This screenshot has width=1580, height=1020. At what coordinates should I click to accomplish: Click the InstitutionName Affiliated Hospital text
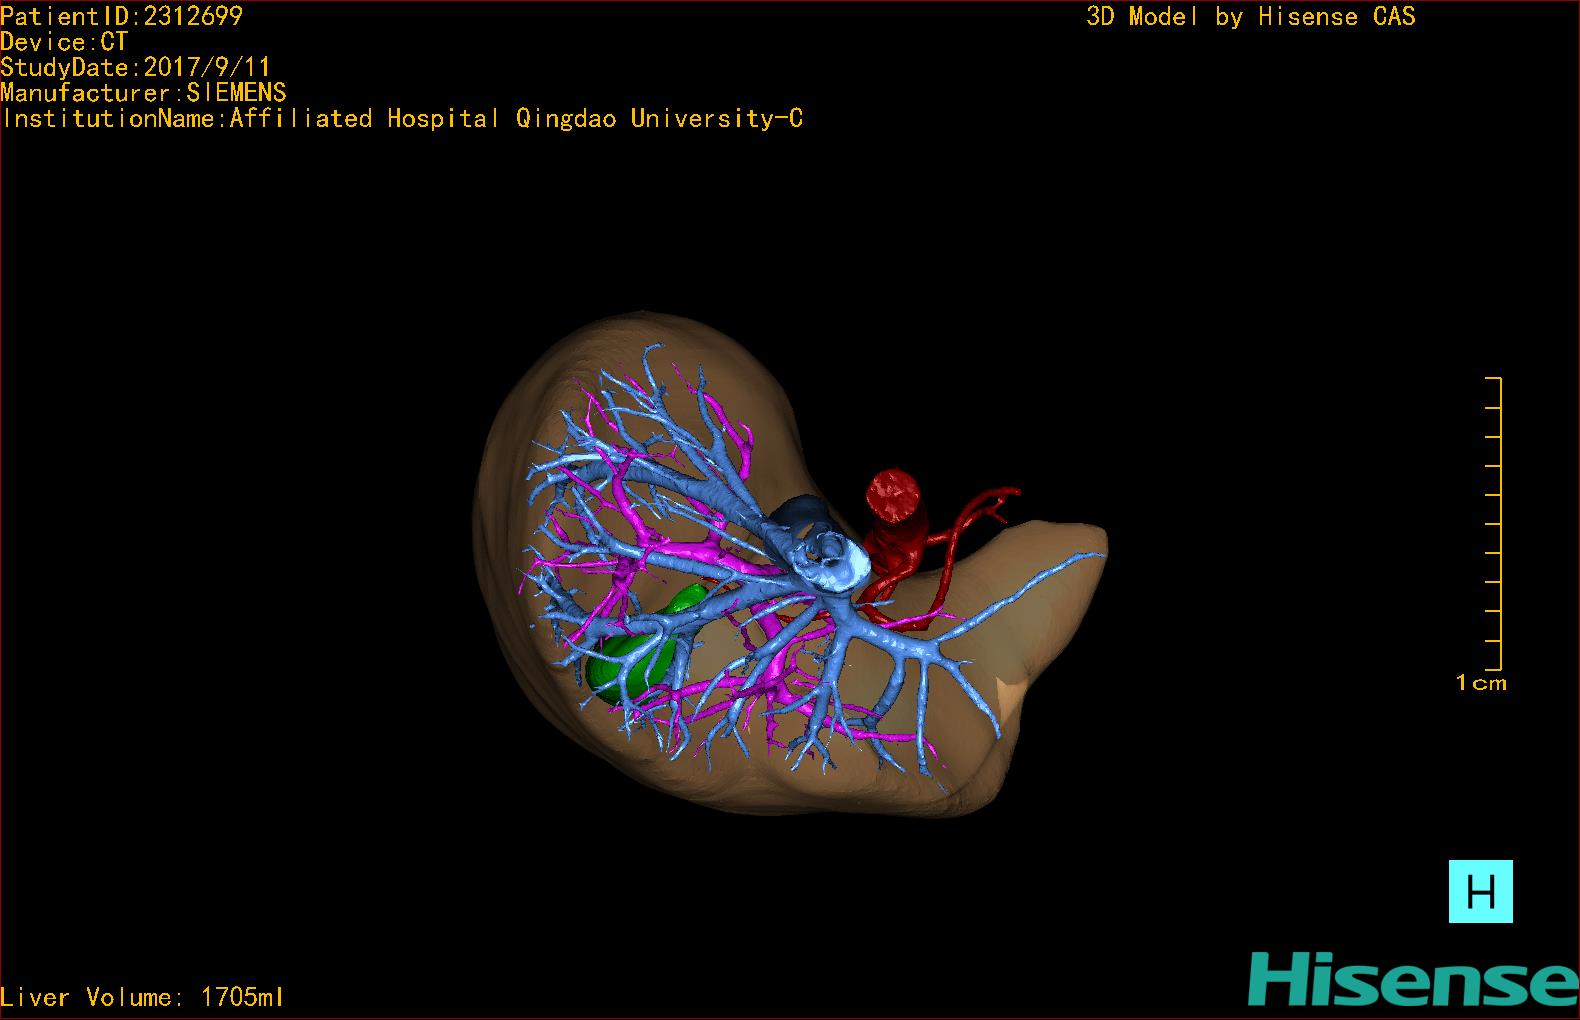tap(402, 119)
